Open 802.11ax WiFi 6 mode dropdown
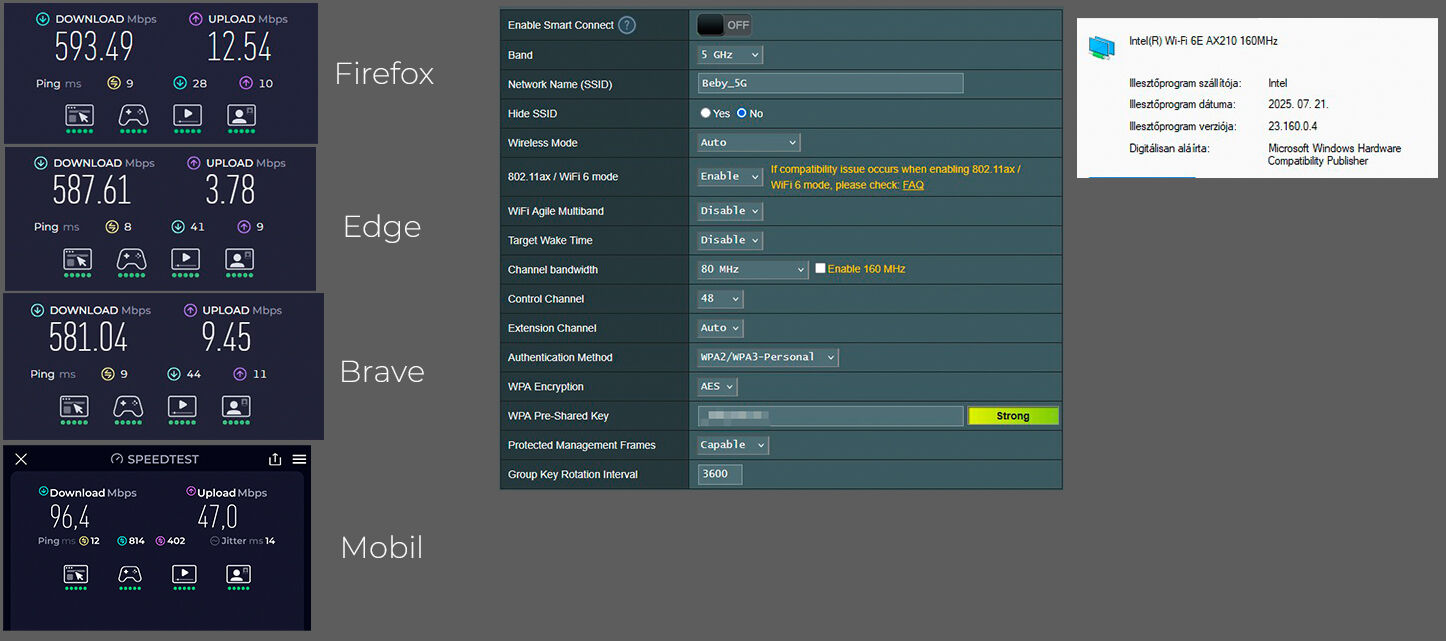 [x=732, y=176]
